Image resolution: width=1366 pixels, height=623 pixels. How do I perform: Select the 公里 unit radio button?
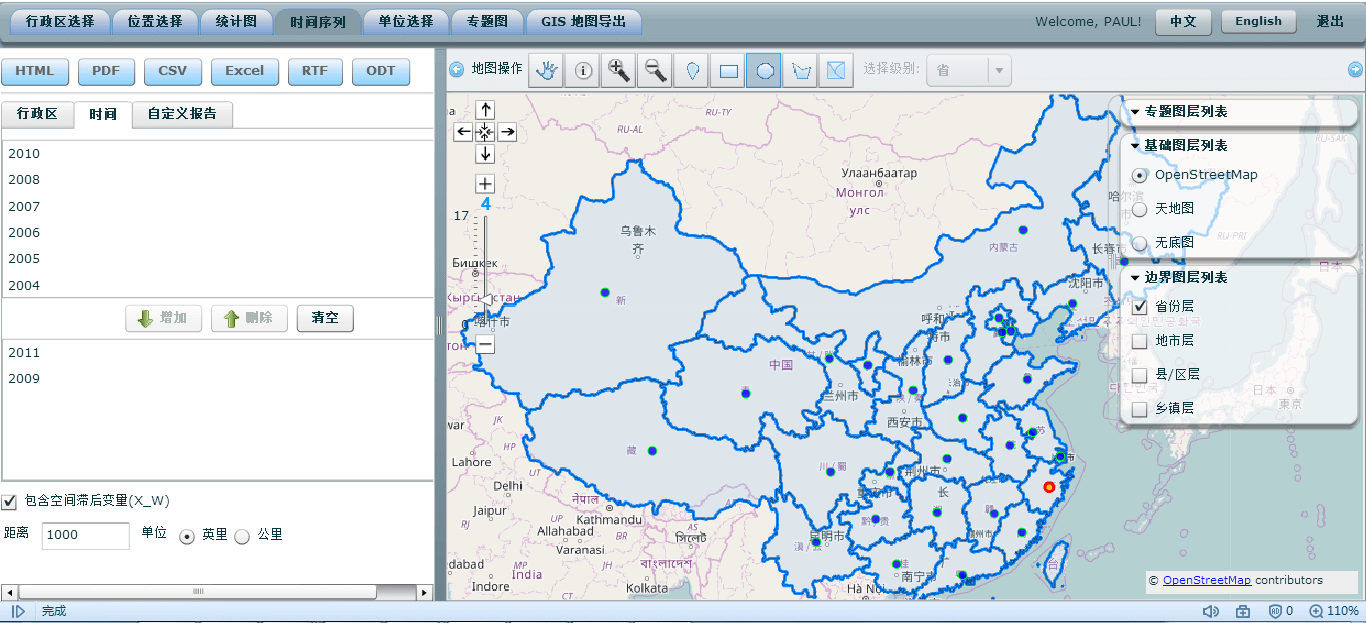point(242,537)
